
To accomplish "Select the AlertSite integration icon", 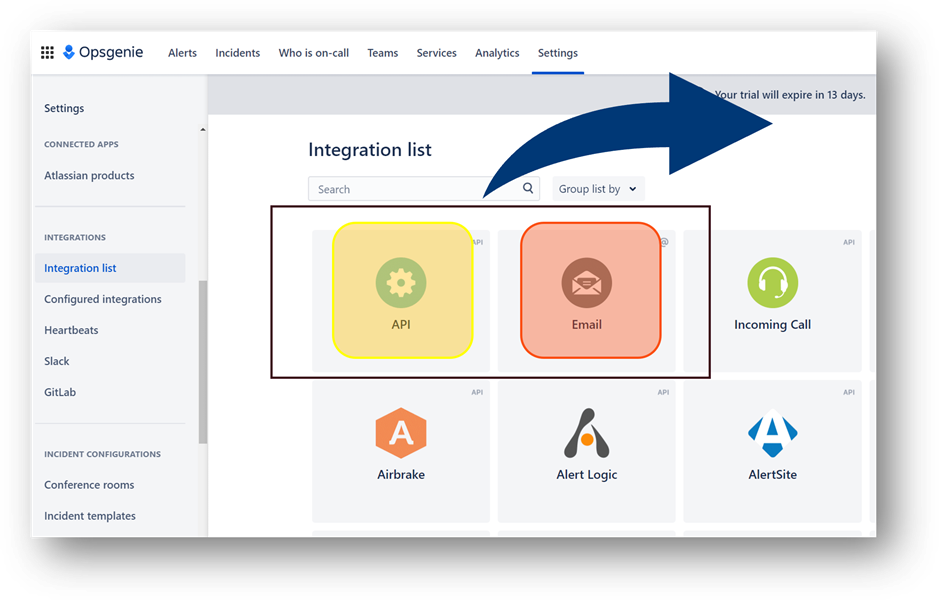I will pyautogui.click(x=773, y=433).
